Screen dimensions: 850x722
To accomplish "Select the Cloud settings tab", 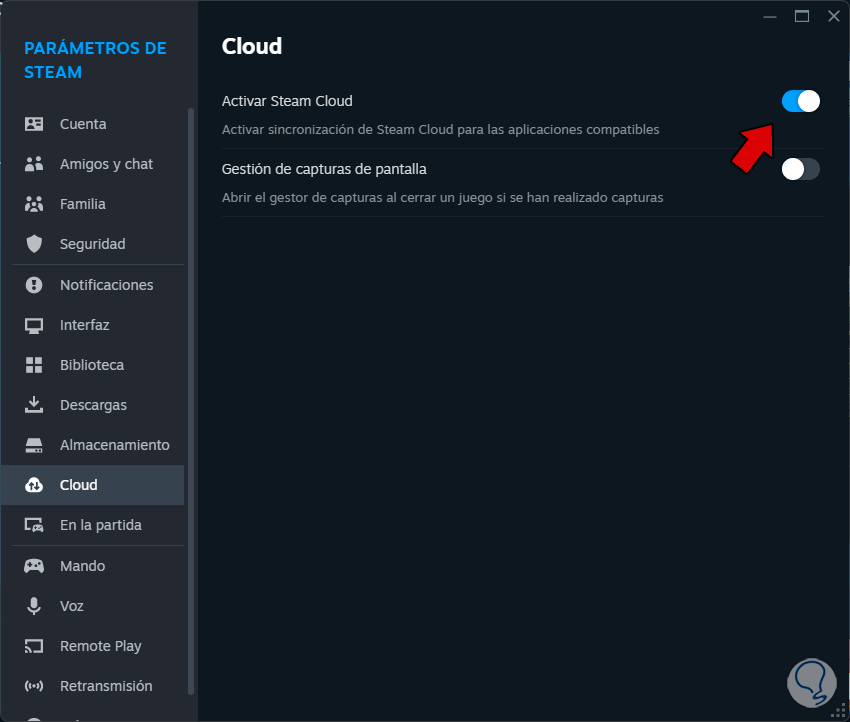I will [78, 485].
